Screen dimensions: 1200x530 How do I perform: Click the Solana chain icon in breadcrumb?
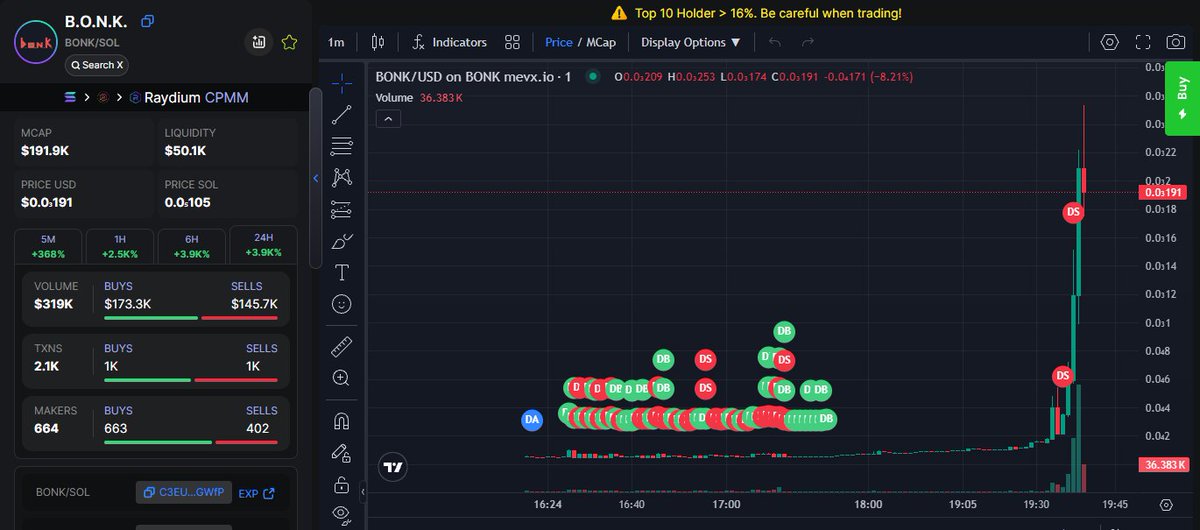[70, 97]
